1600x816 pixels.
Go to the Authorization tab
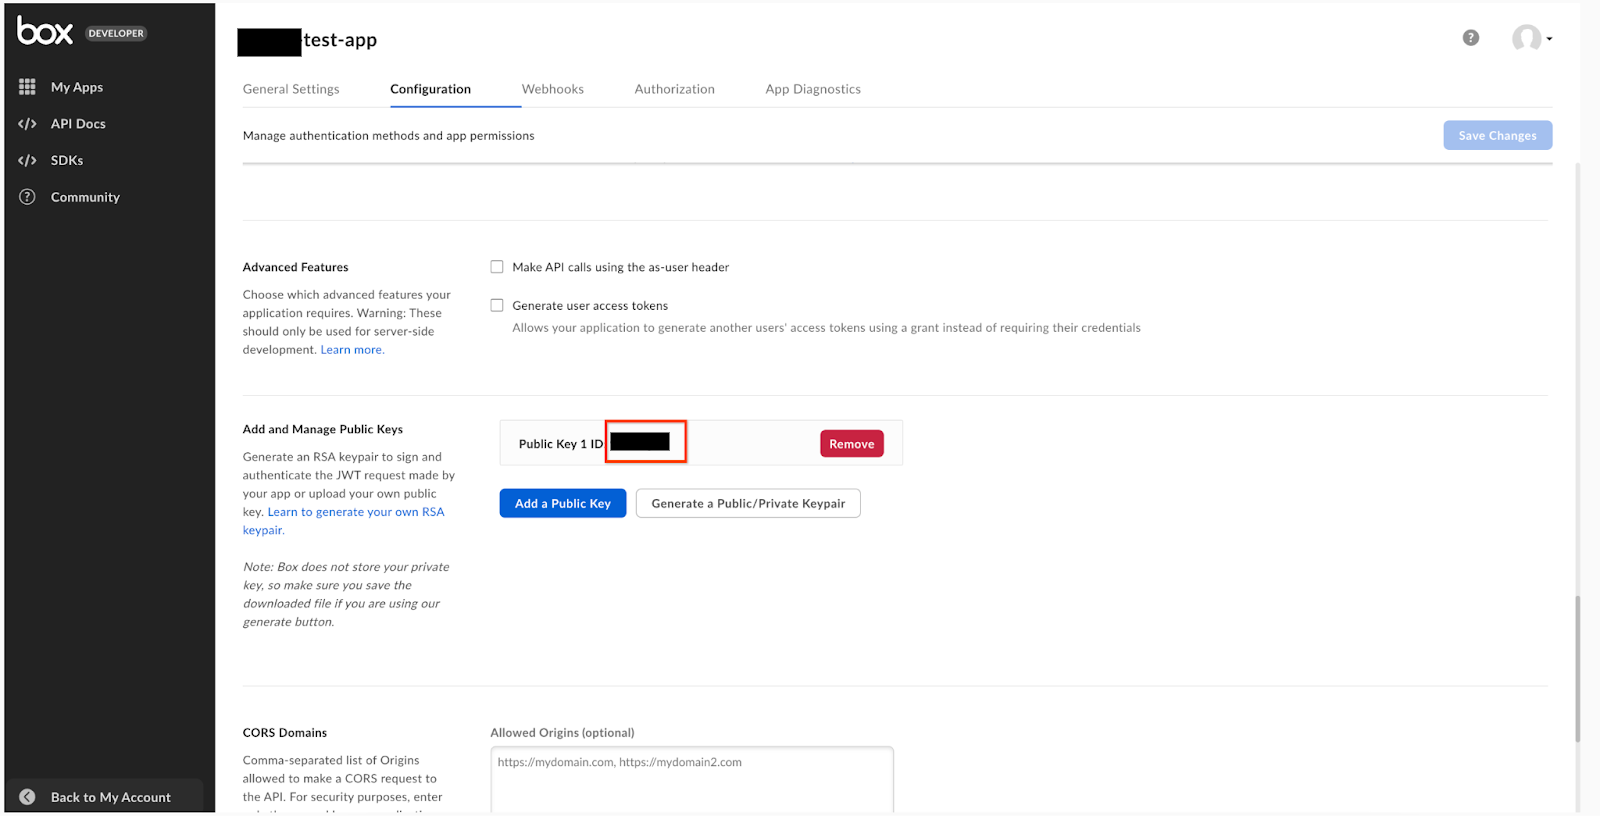click(674, 89)
